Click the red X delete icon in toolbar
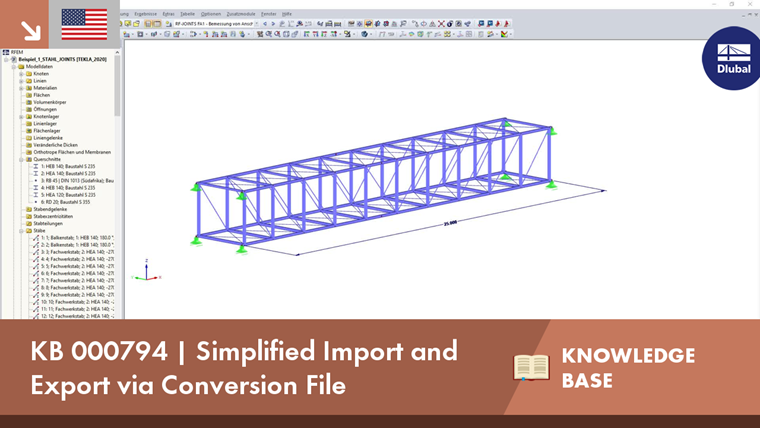 (x=441, y=24)
